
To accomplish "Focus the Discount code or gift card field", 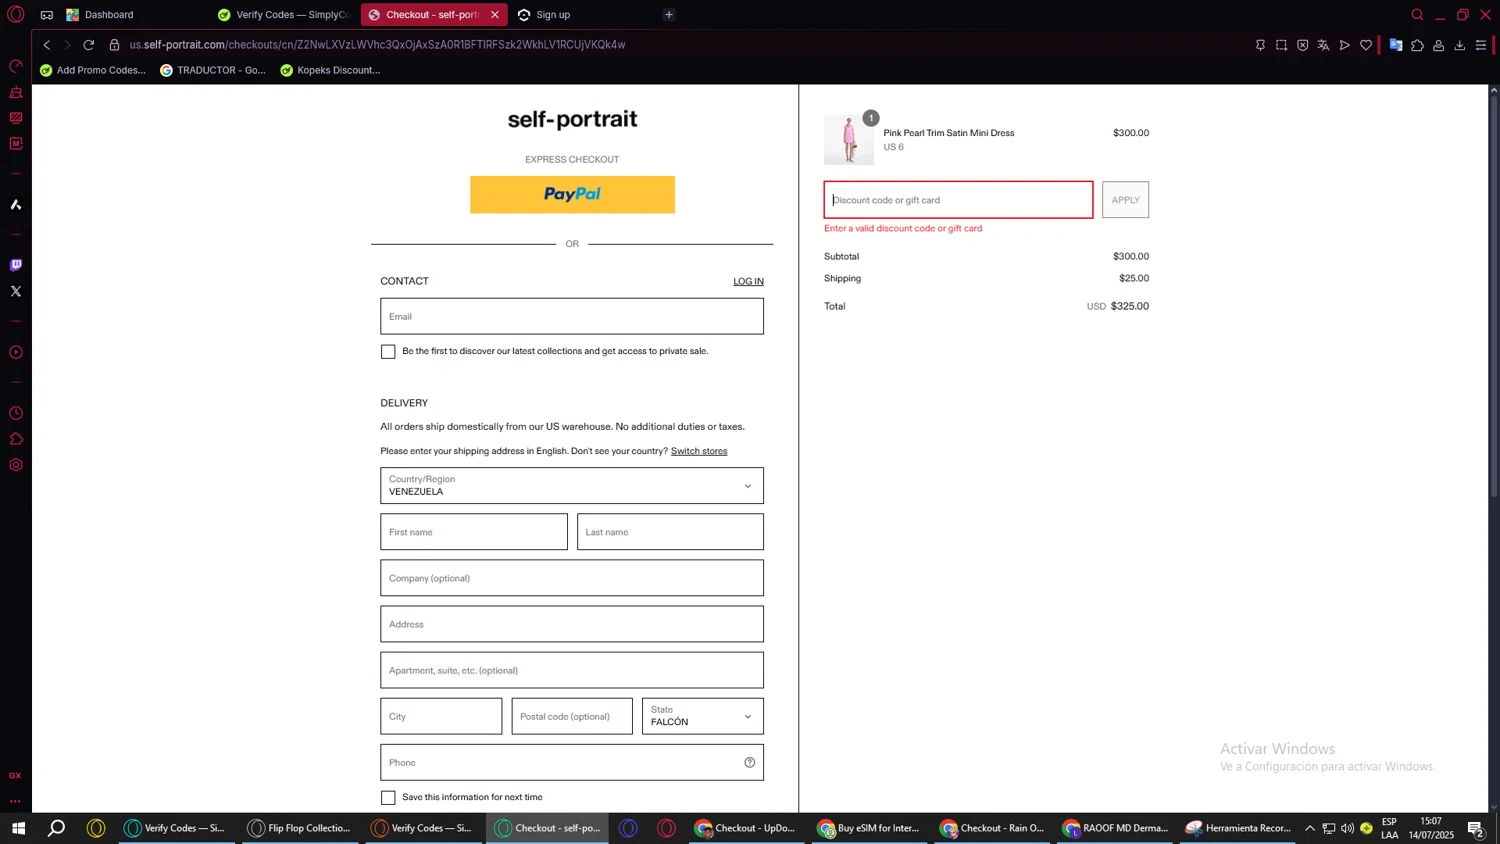I will 958,200.
